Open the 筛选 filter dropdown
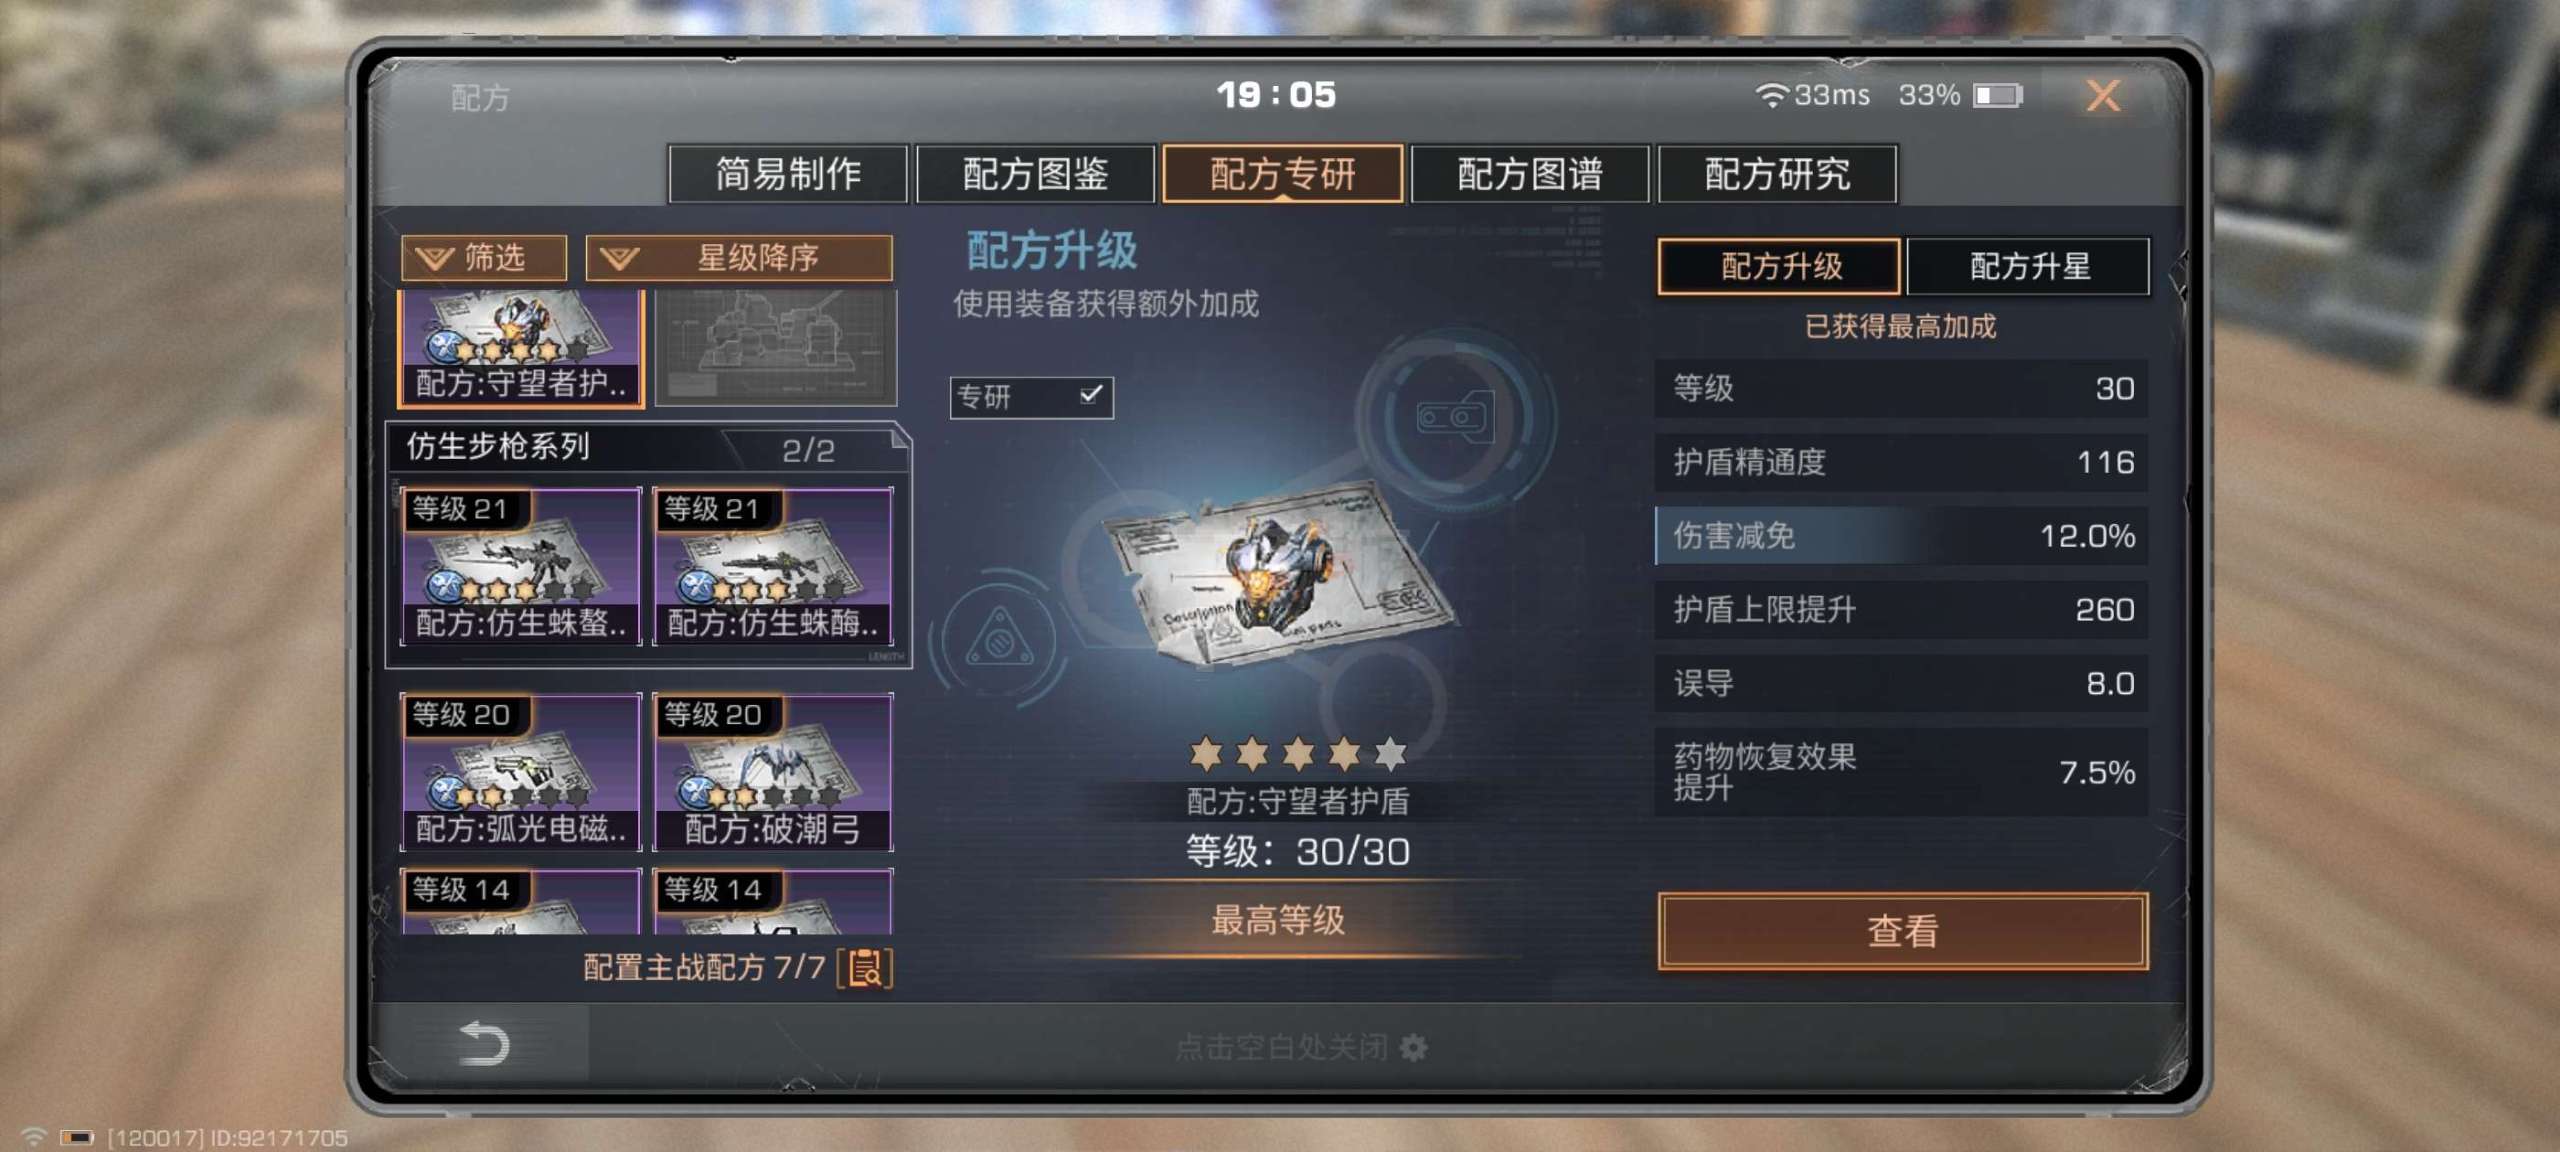 (484, 258)
